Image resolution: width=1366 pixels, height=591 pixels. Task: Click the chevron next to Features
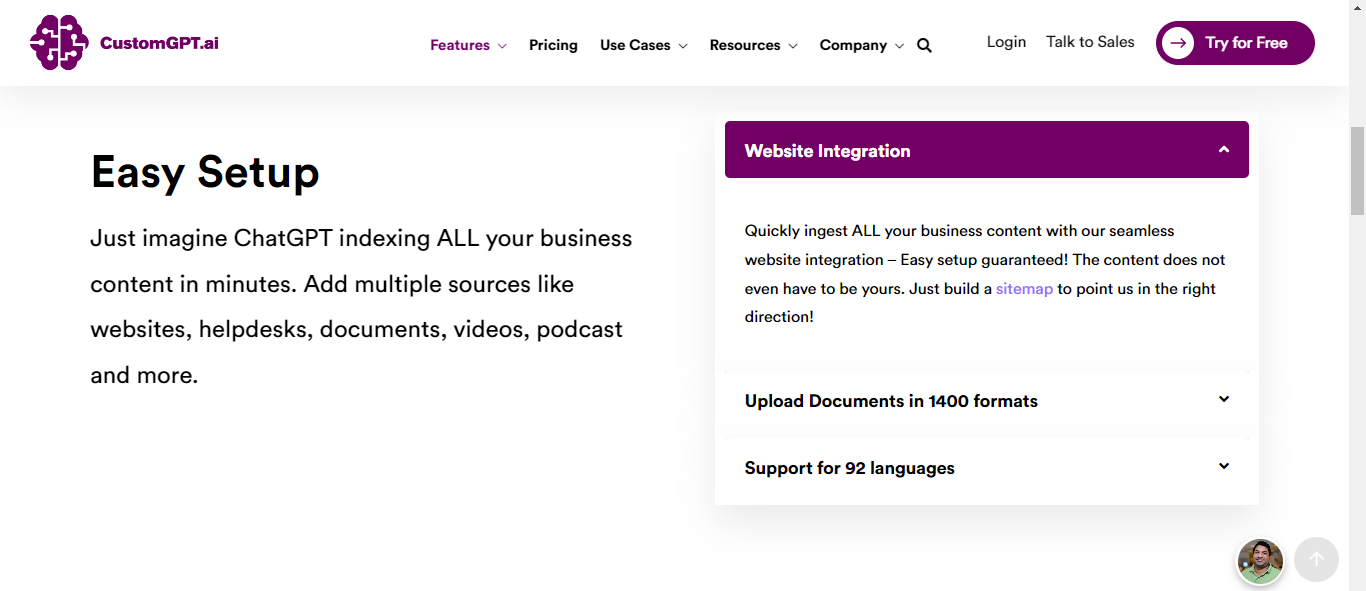[501, 45]
